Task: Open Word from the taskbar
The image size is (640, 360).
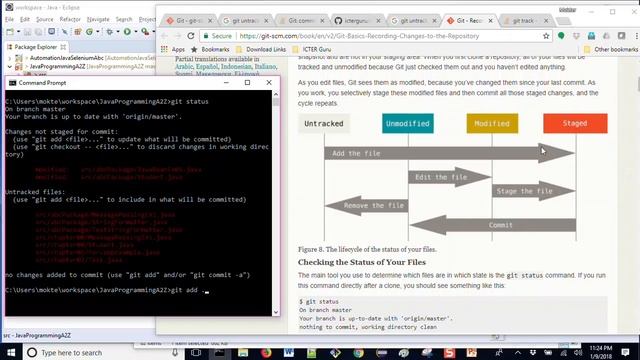Action: point(289,352)
